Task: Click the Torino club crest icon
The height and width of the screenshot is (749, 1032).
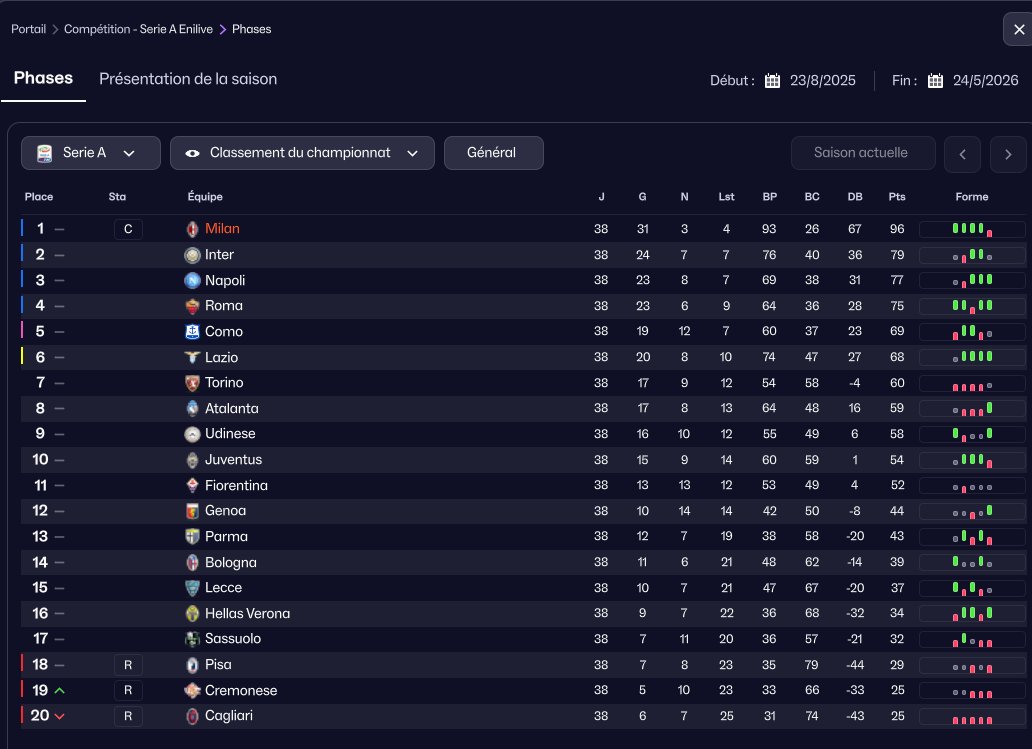Action: (192, 383)
